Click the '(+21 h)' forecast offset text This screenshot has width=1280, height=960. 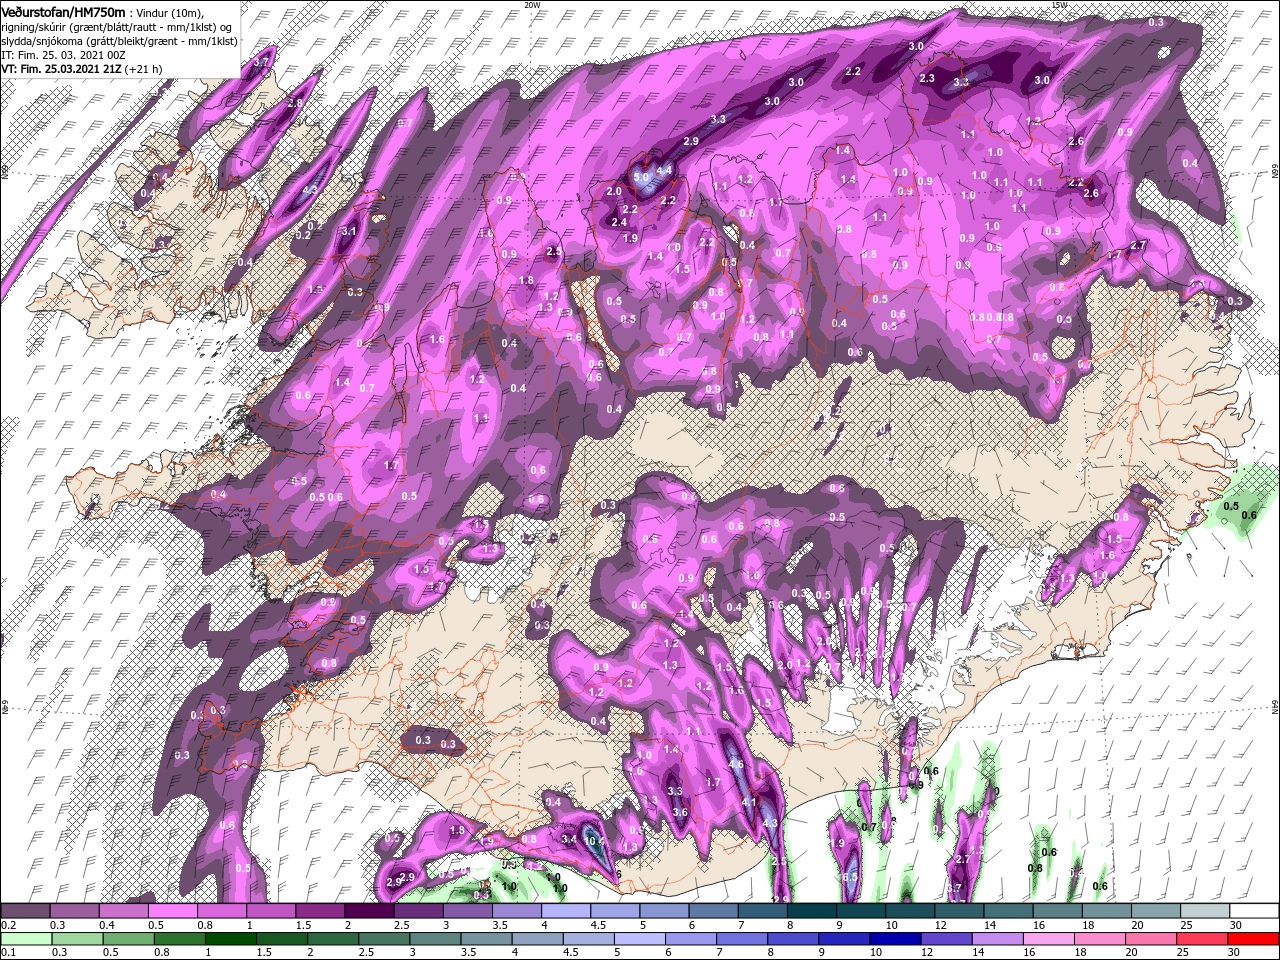tap(145, 69)
